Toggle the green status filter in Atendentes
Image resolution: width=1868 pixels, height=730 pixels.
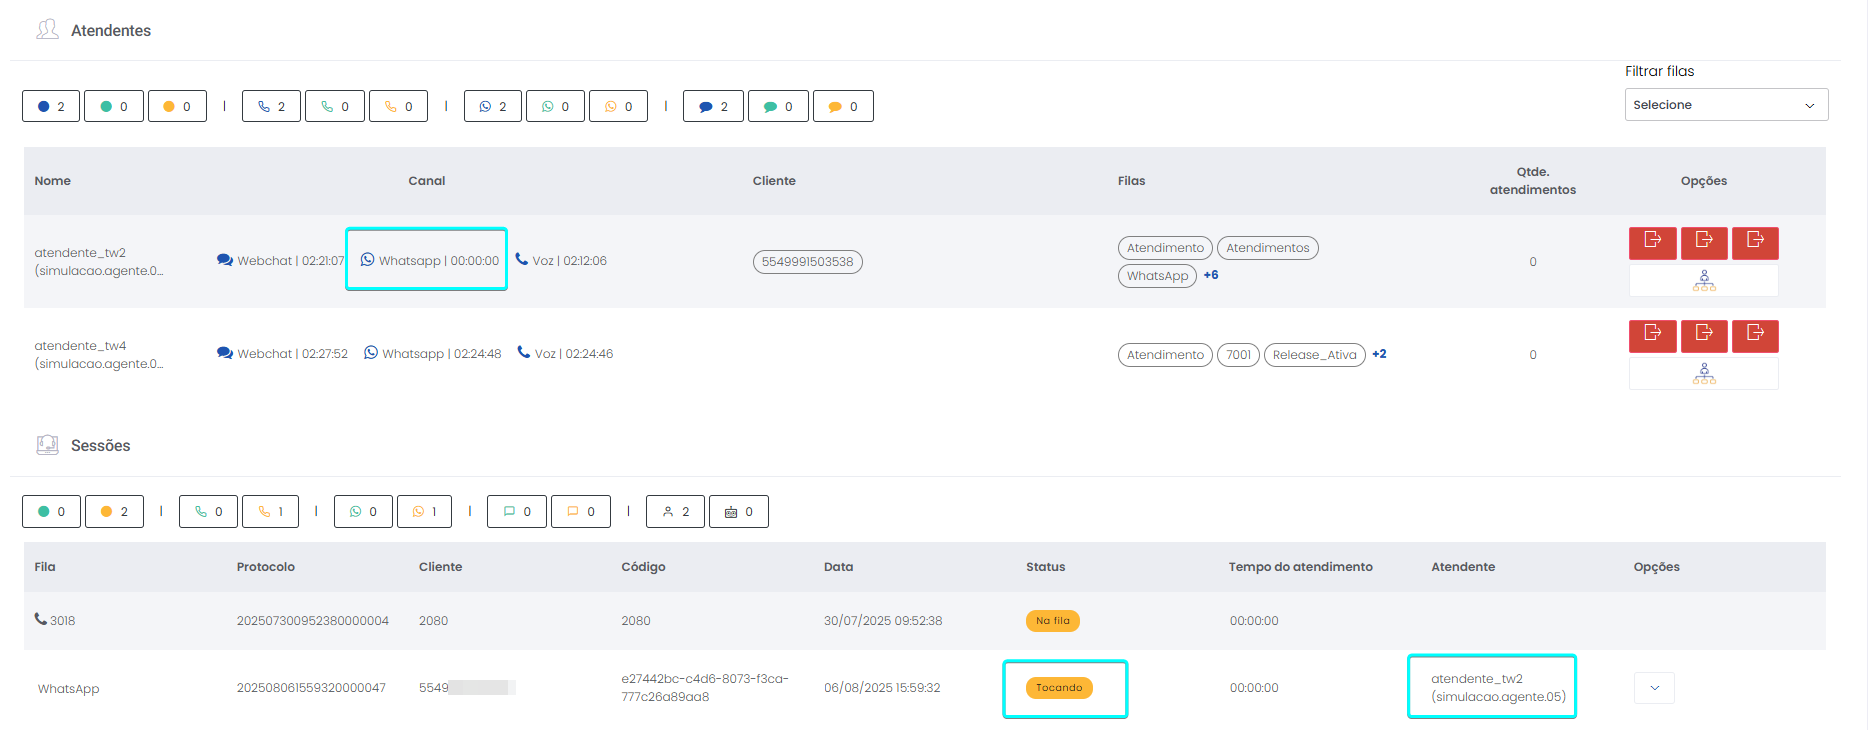click(x=114, y=107)
